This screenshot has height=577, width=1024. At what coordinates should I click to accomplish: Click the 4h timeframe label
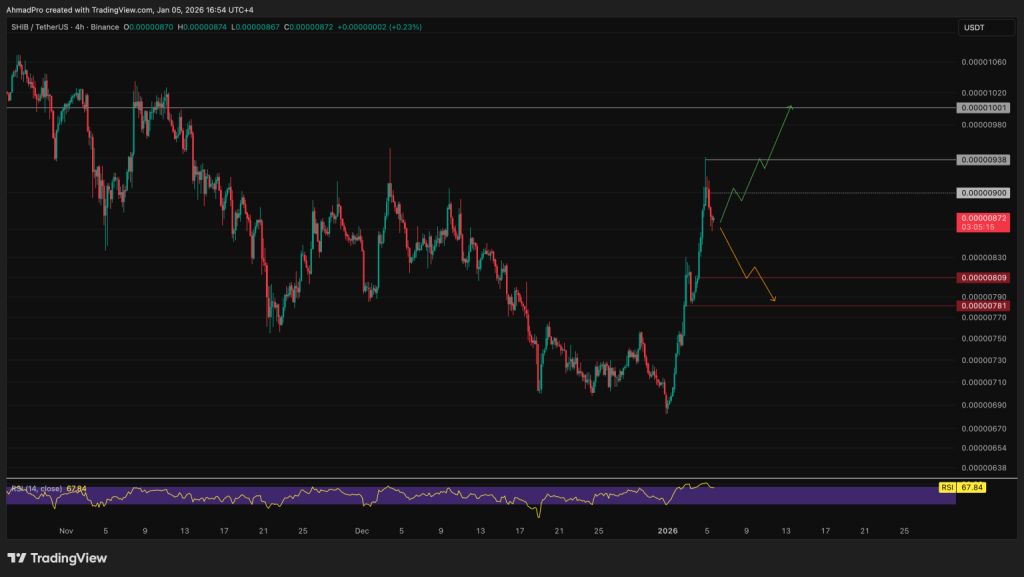(x=78, y=28)
